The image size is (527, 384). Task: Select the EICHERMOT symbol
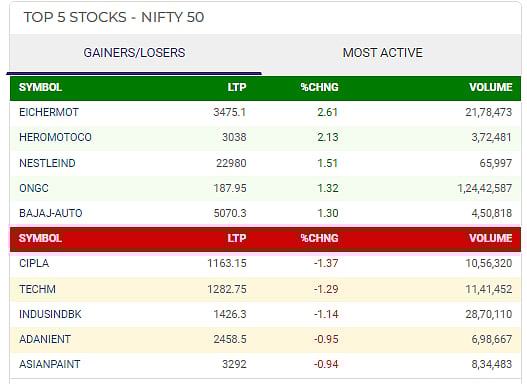click(x=49, y=112)
